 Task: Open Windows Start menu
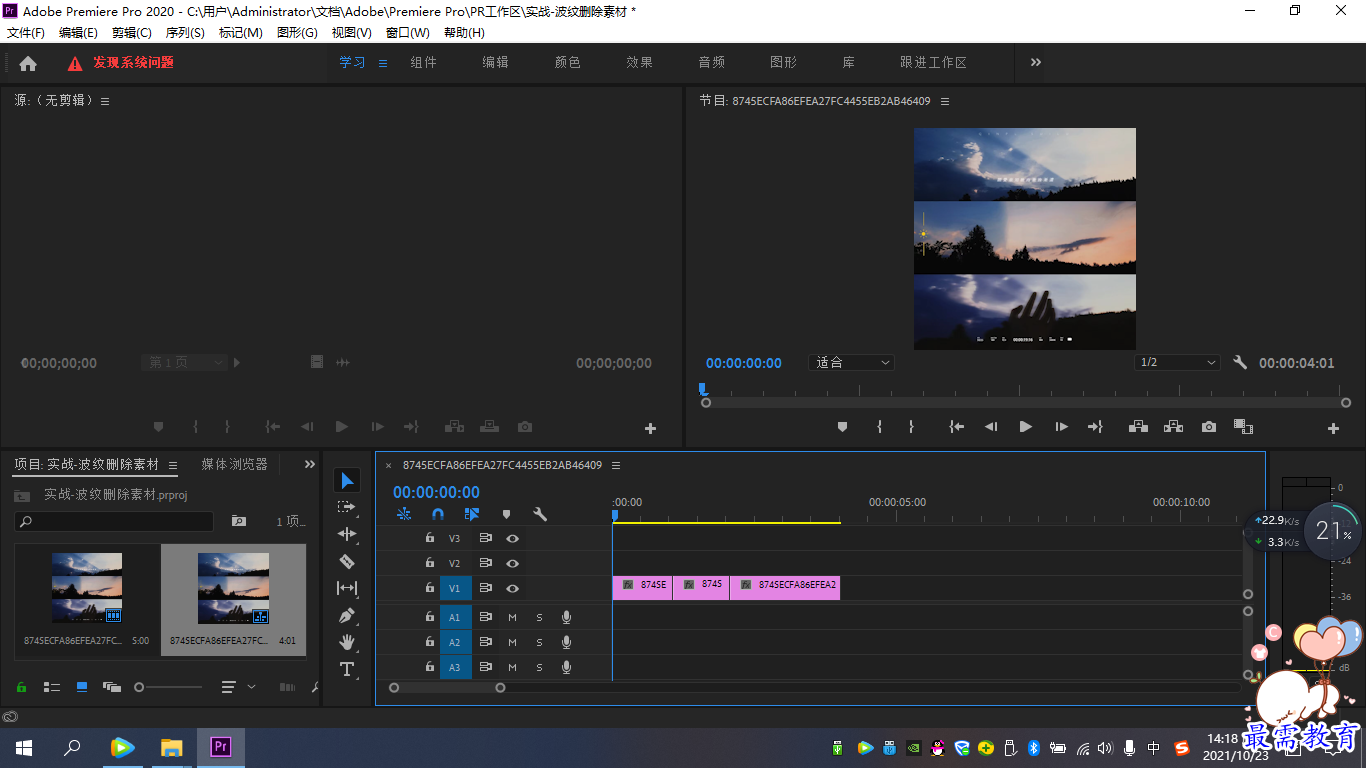pos(24,748)
